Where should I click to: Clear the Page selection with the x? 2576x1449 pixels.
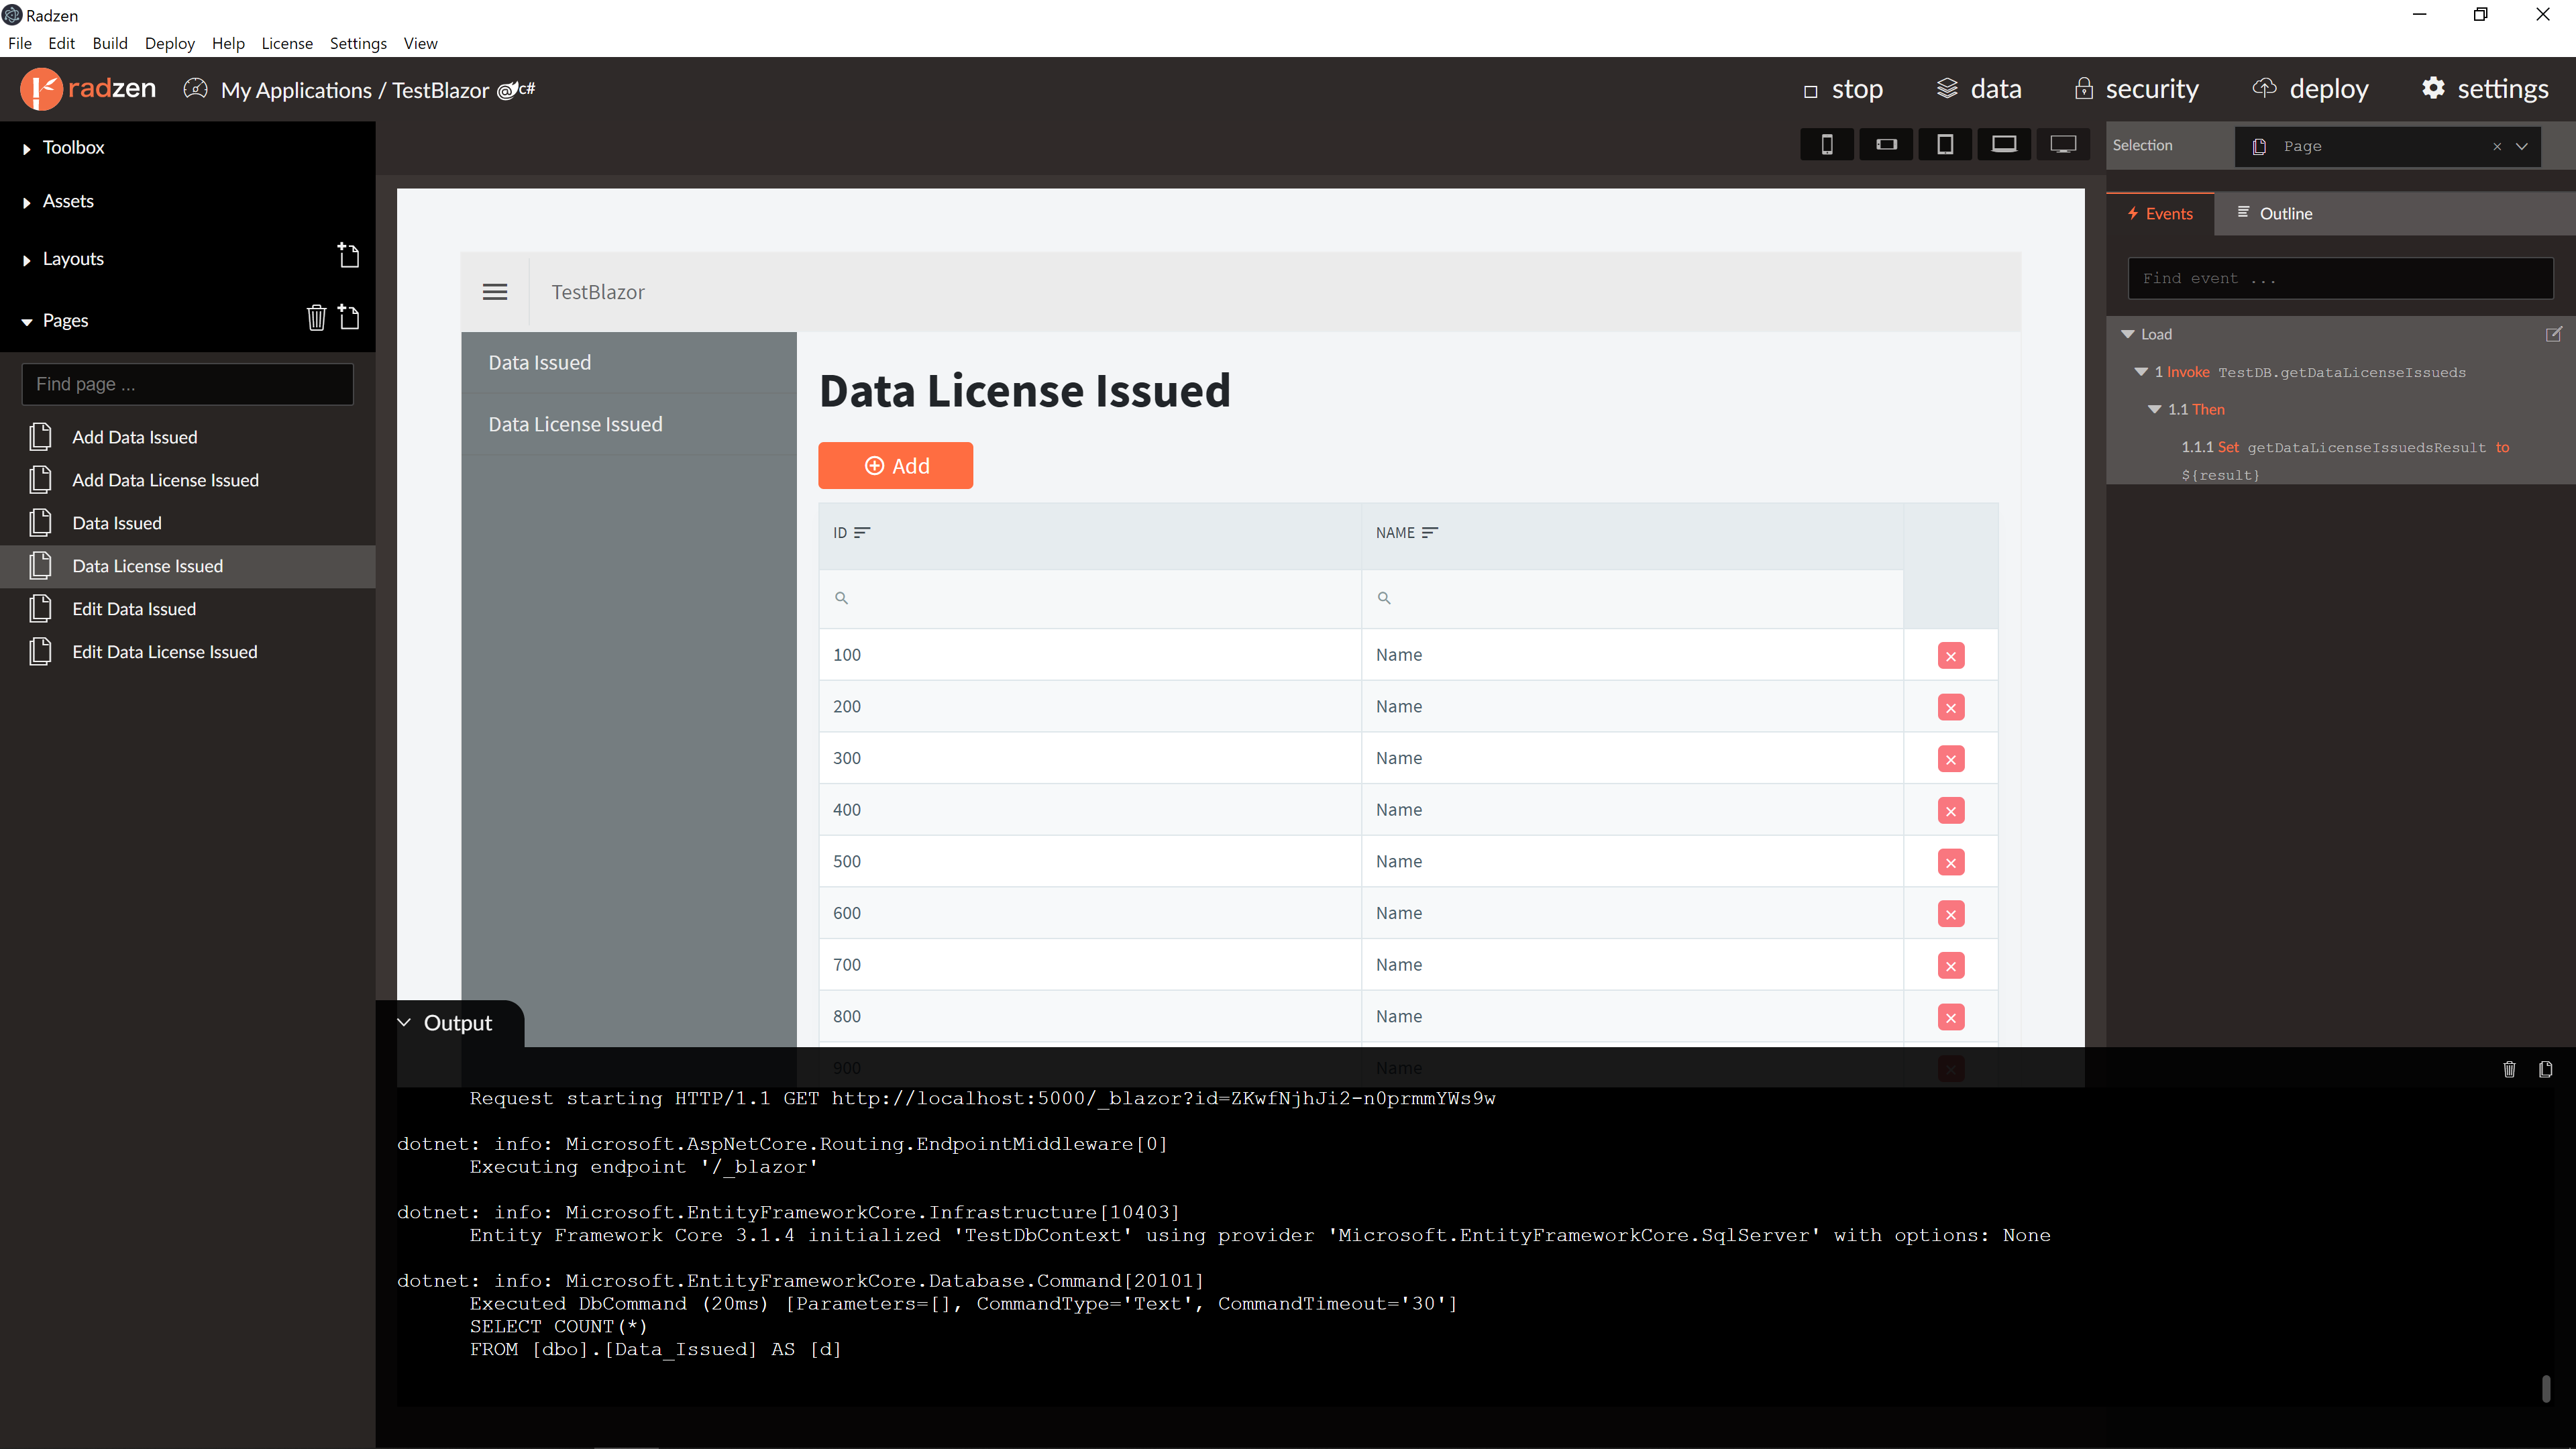[x=2496, y=146]
